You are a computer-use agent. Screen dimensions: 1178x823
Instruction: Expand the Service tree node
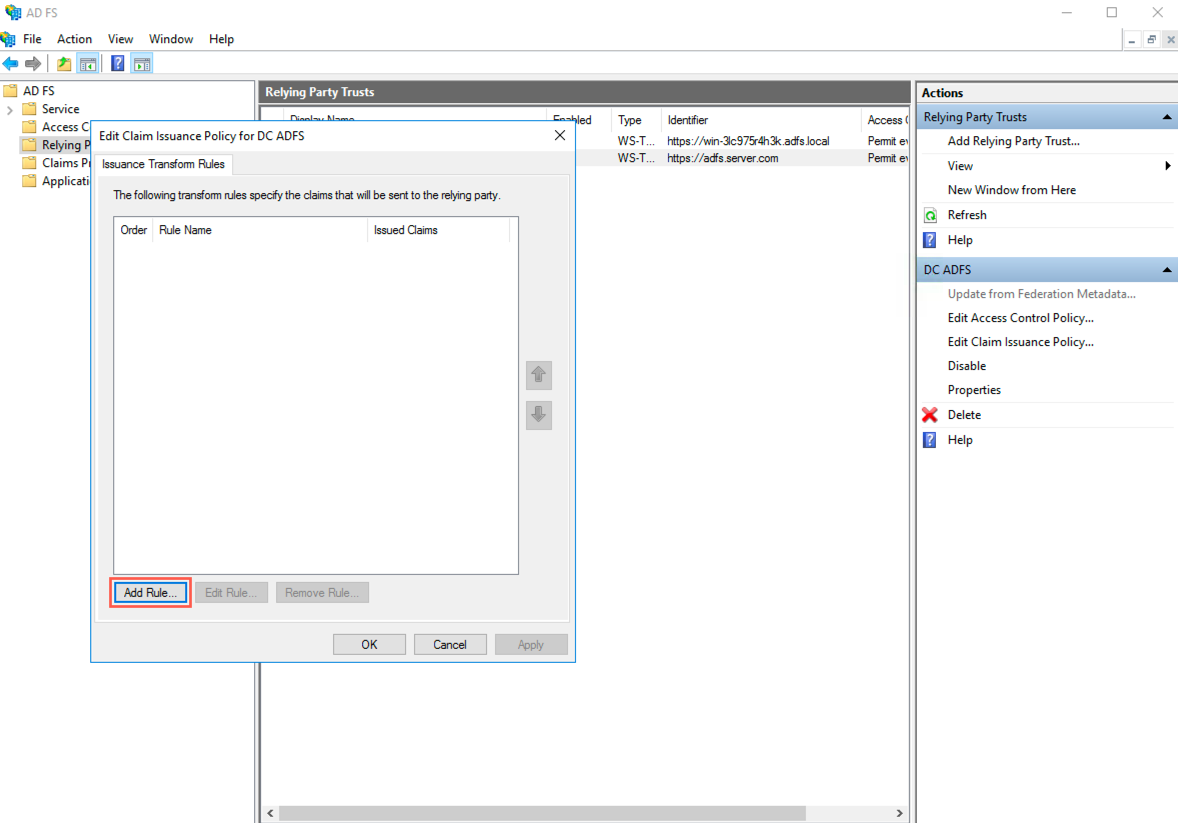click(x=9, y=108)
